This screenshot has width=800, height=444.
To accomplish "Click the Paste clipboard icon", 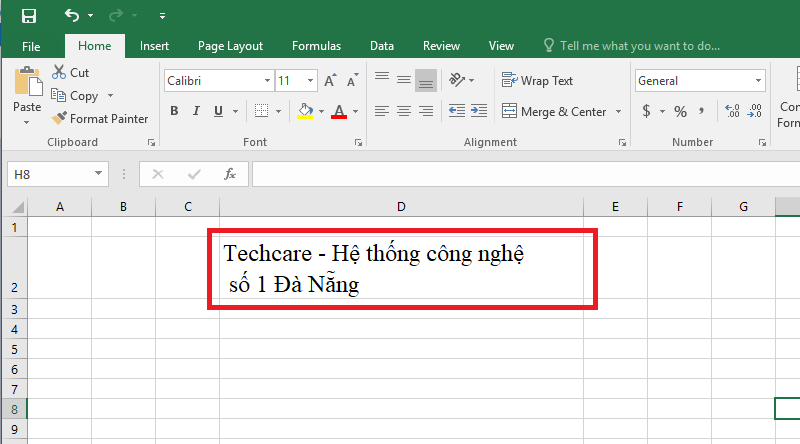I will (28, 82).
